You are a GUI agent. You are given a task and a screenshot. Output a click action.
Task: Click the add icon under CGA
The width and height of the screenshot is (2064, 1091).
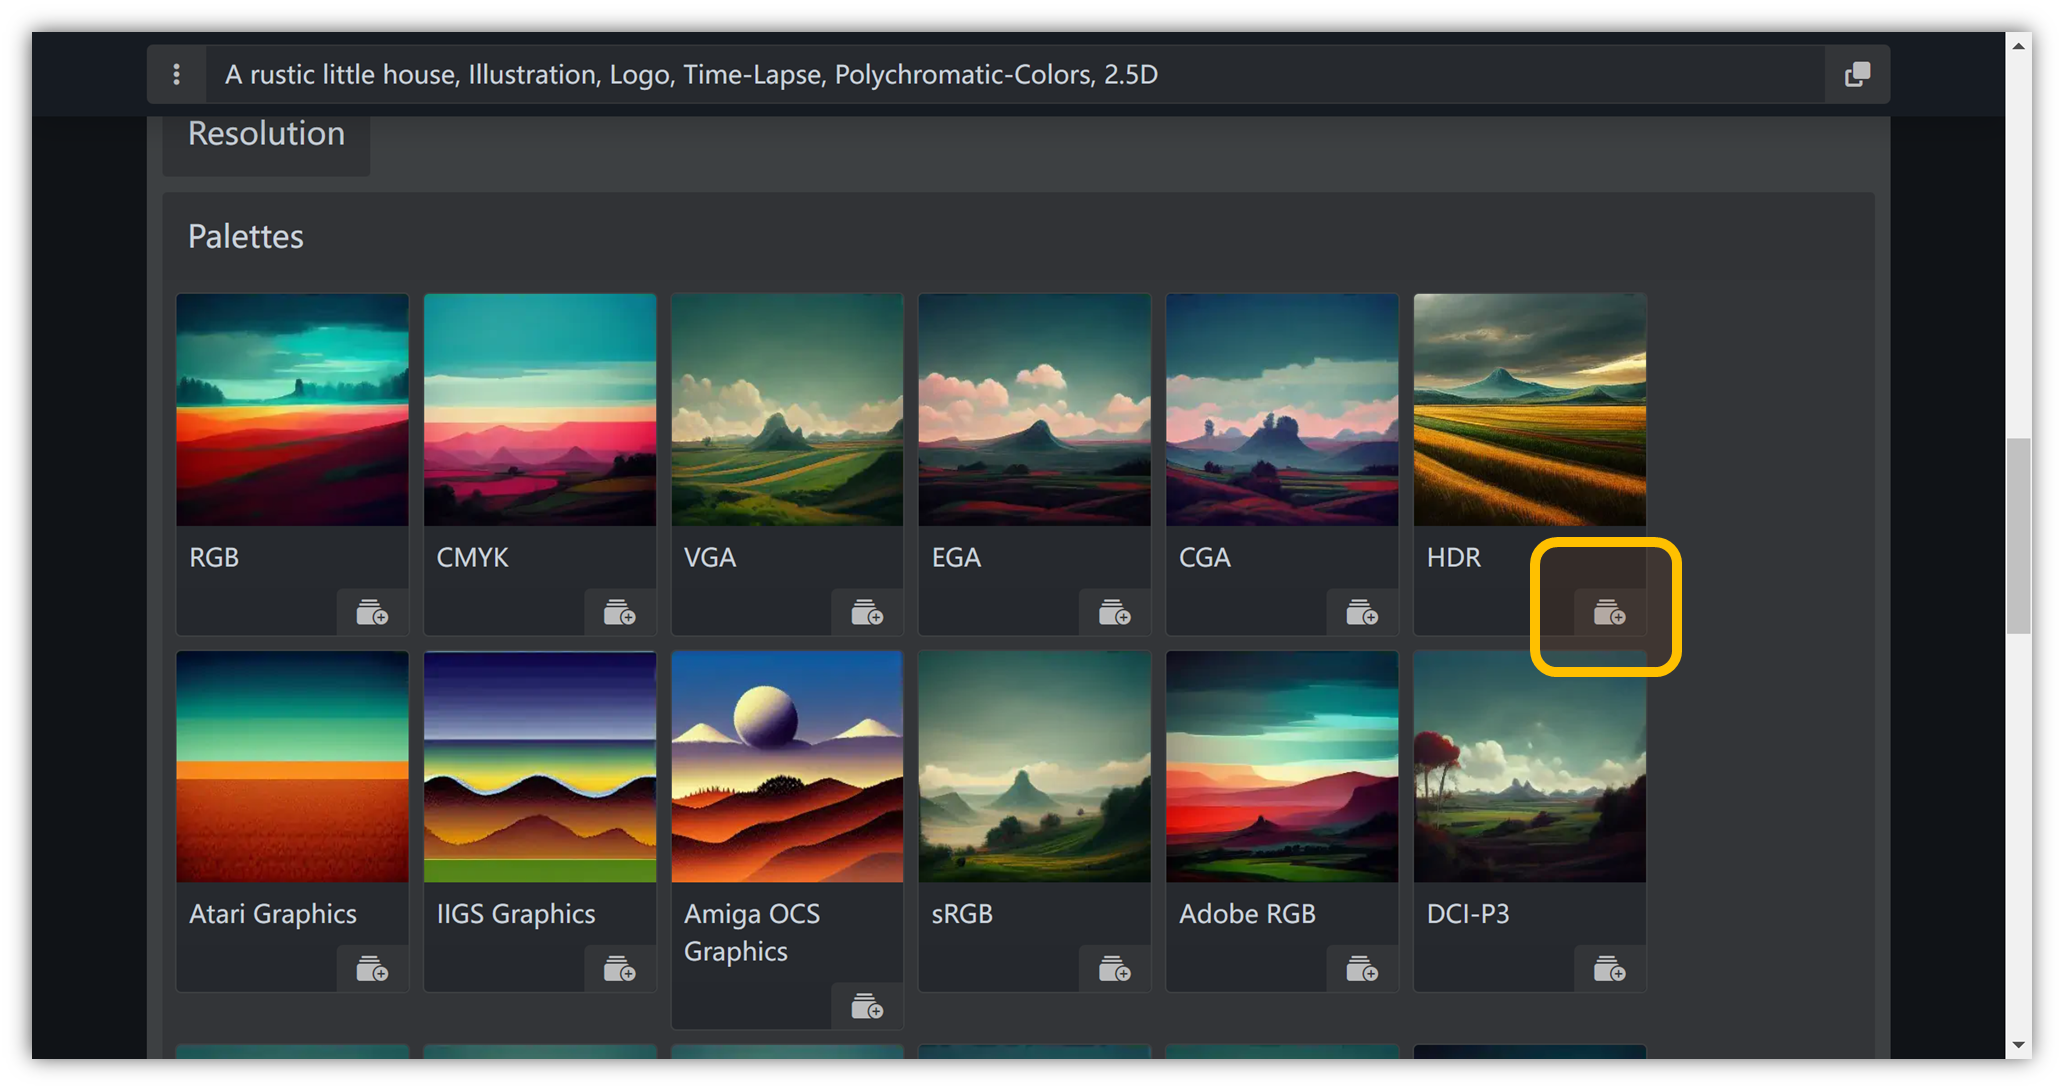1361,612
